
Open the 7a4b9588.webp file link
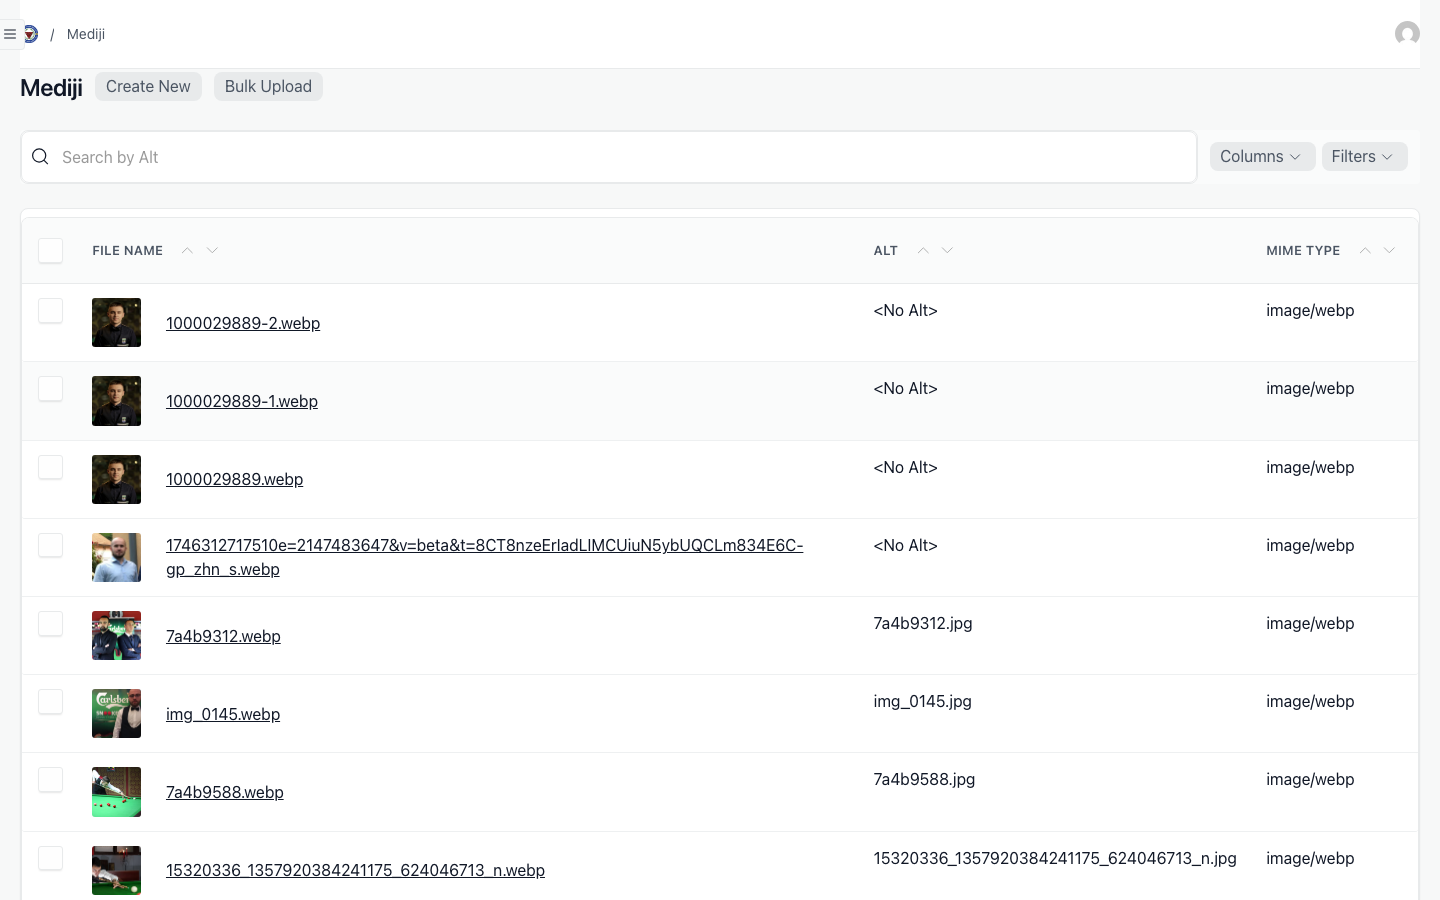click(225, 792)
